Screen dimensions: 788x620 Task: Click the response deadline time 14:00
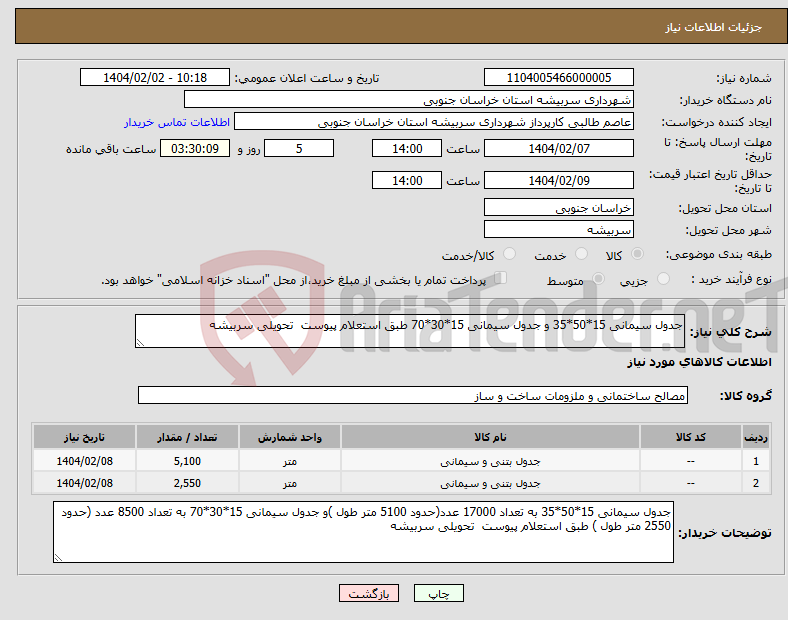[407, 148]
